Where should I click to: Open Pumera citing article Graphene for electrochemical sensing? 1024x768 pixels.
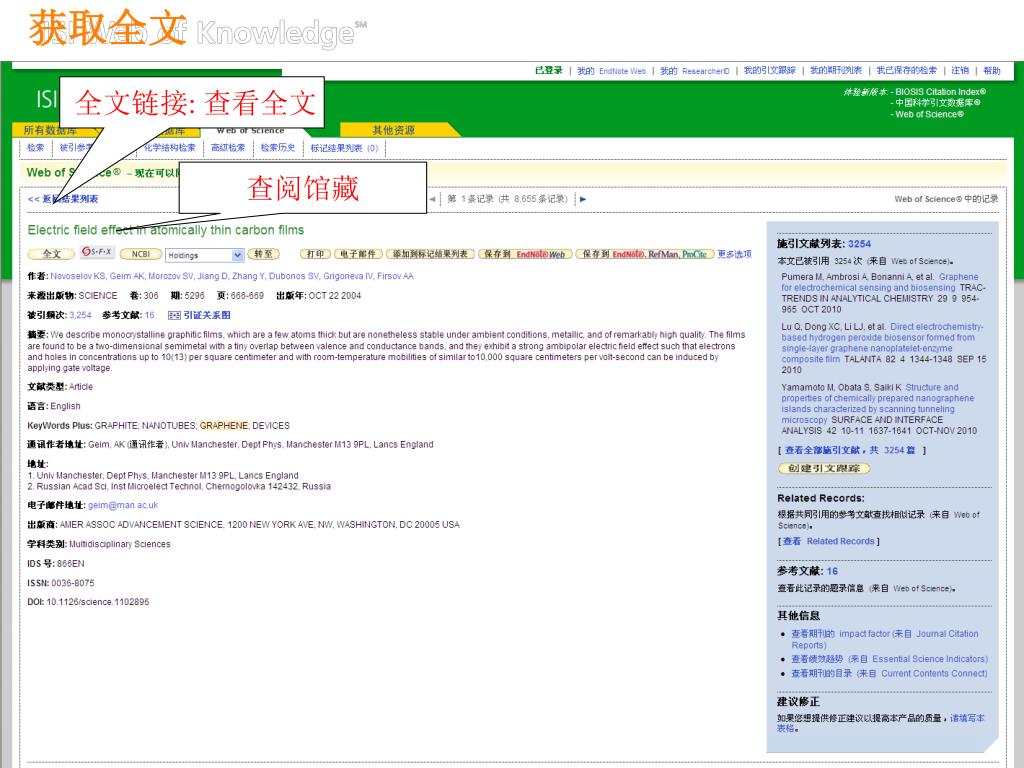pos(880,282)
